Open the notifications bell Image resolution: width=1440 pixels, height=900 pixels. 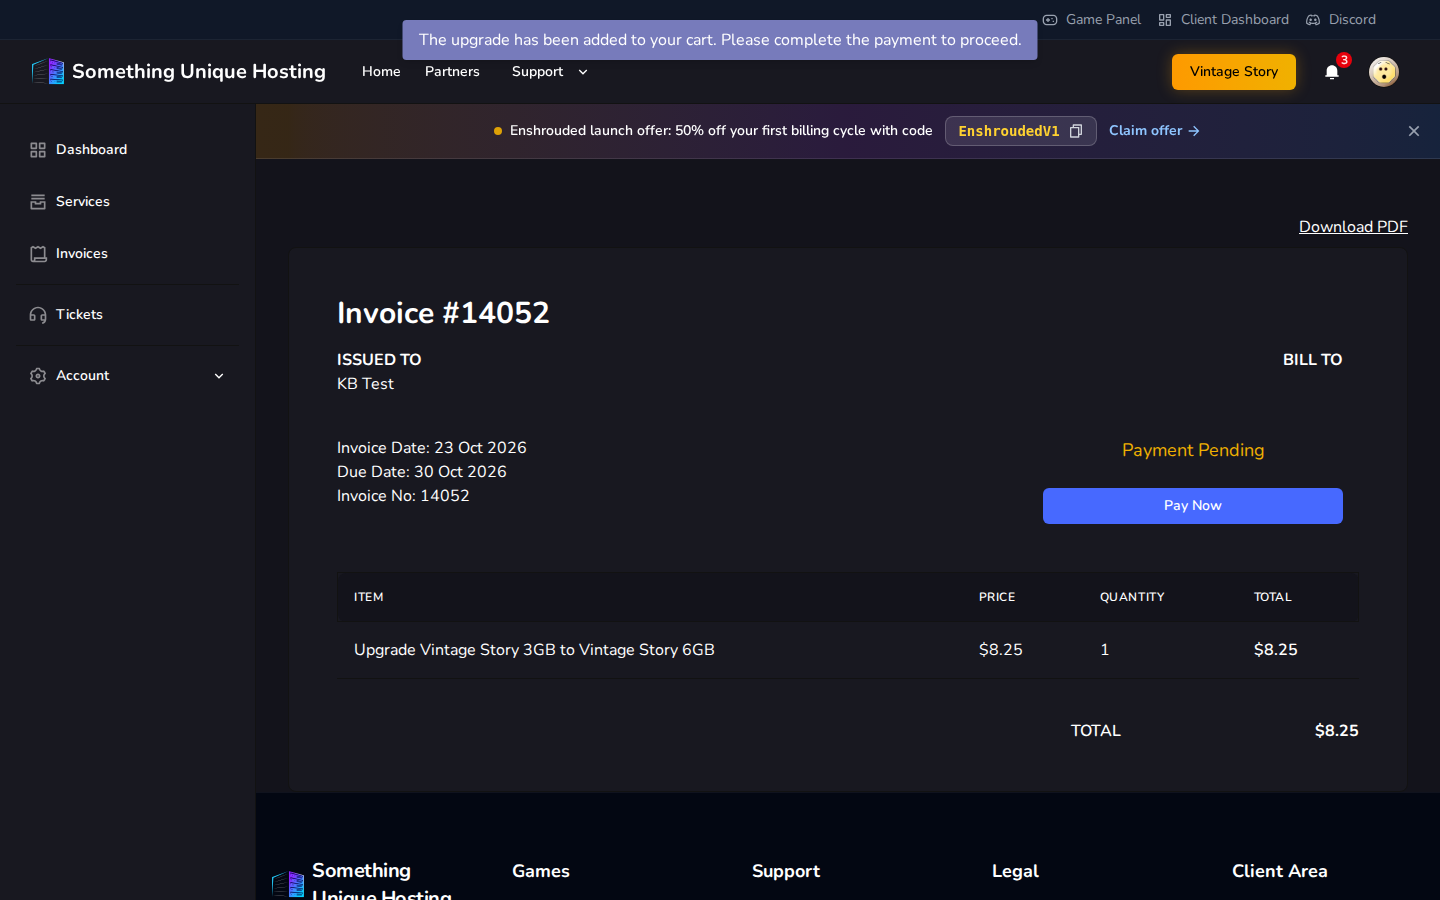coord(1332,72)
